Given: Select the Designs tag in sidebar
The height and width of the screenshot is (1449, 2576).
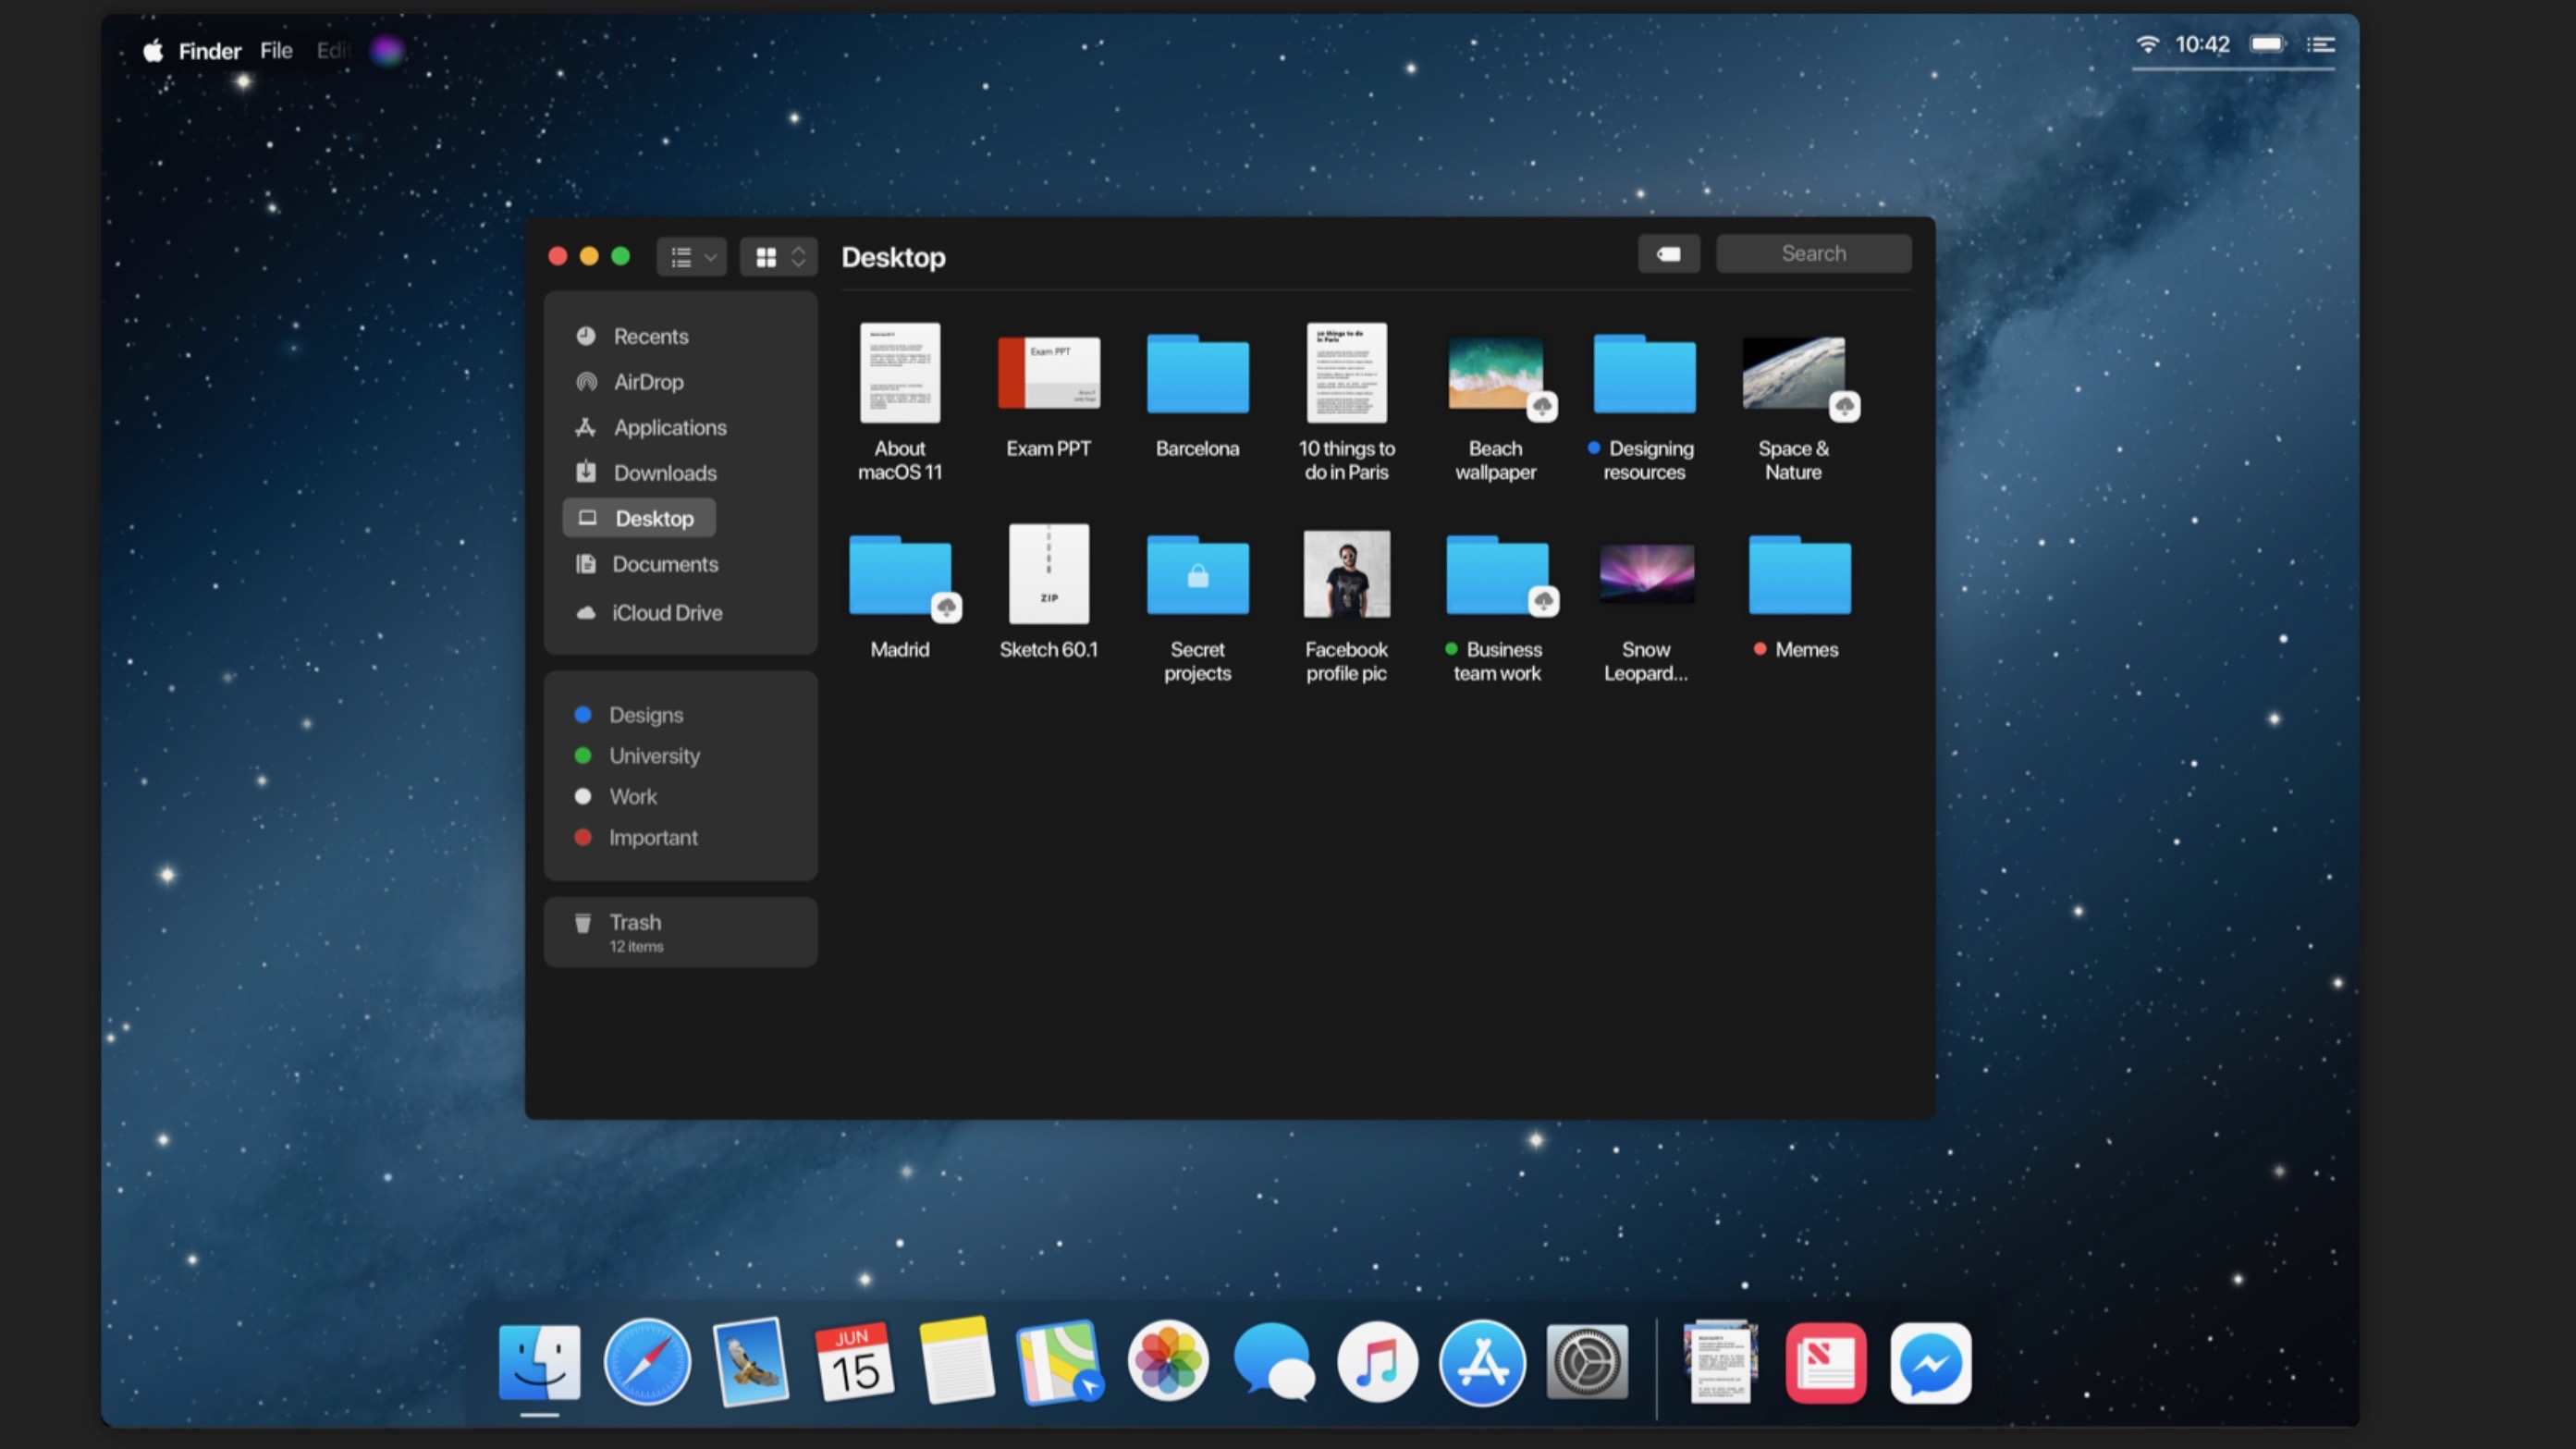Looking at the screenshot, I should click(x=645, y=715).
